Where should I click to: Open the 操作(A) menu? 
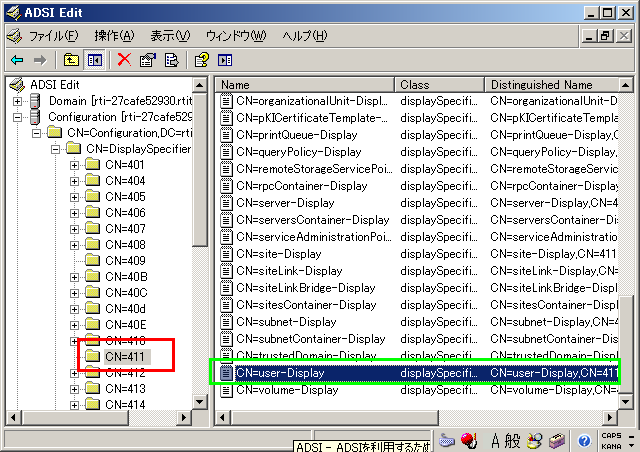(x=114, y=36)
